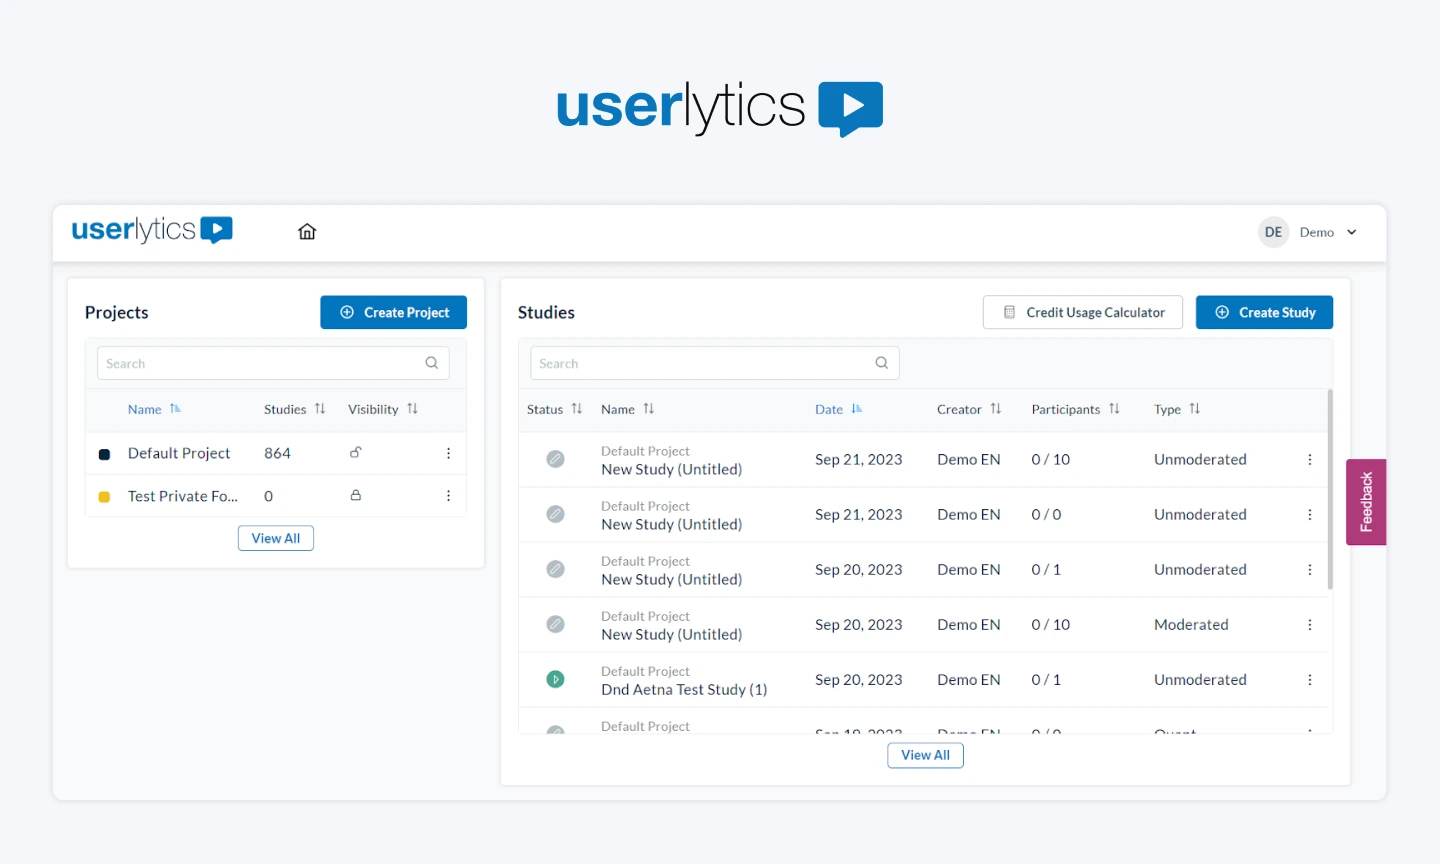Click the Studies search field
1440x864 pixels.
(x=715, y=363)
